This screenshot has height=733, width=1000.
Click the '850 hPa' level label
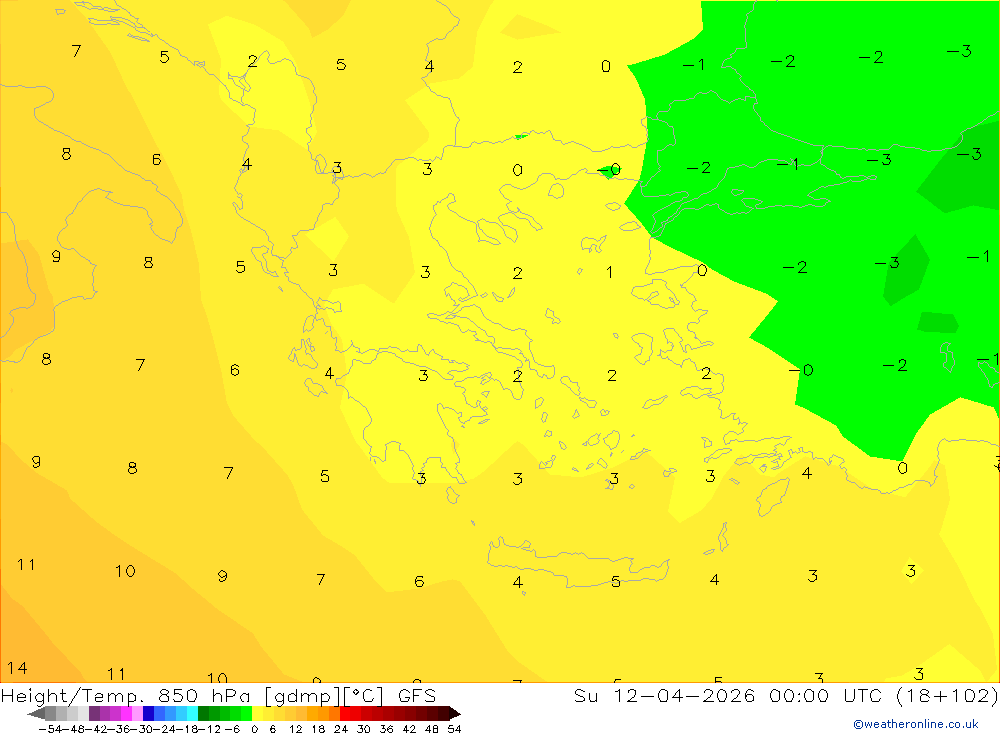[205, 695]
